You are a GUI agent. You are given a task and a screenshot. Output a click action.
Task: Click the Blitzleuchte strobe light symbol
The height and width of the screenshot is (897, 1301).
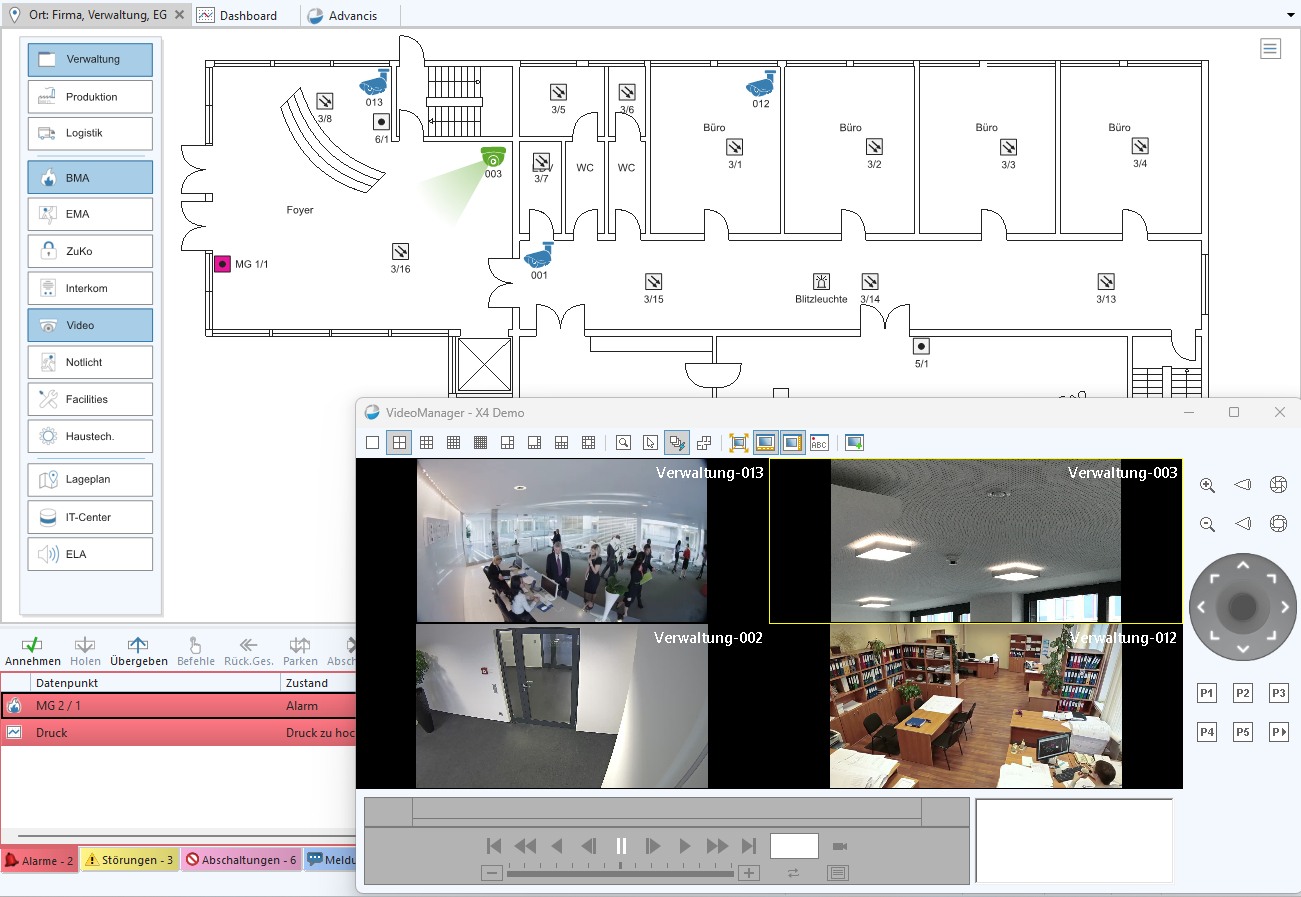click(x=821, y=282)
